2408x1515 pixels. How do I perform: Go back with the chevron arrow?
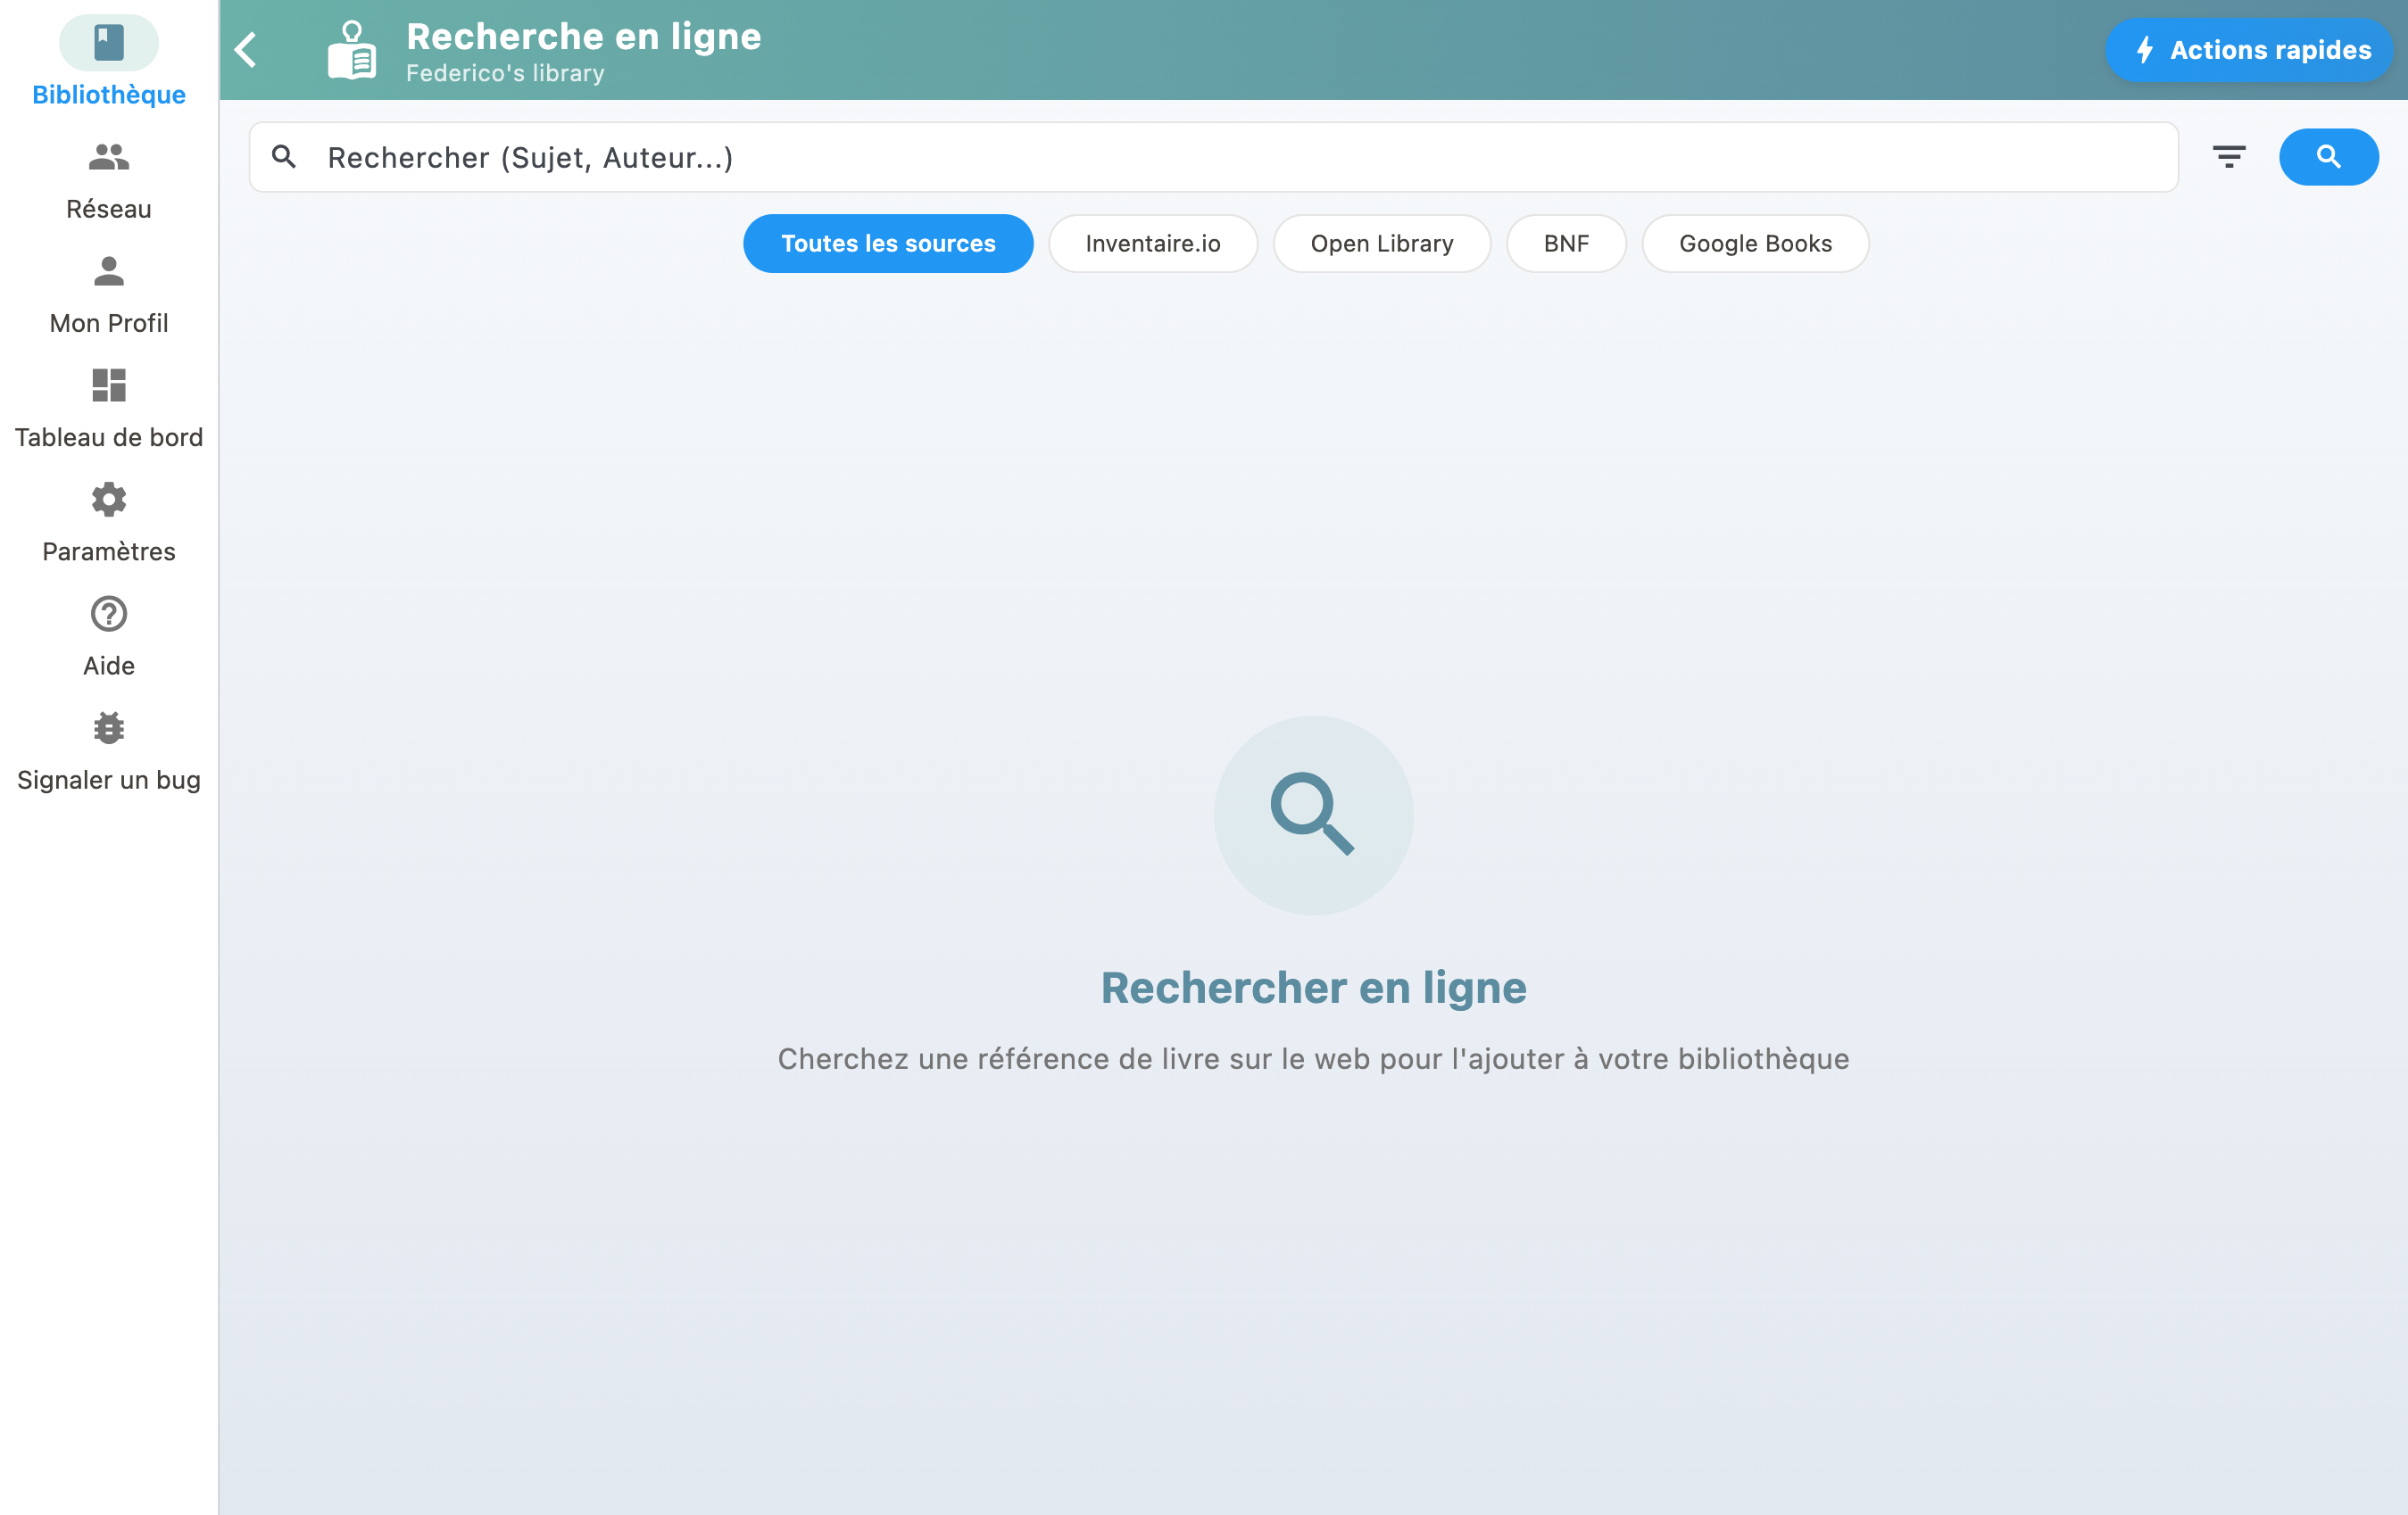[x=245, y=50]
